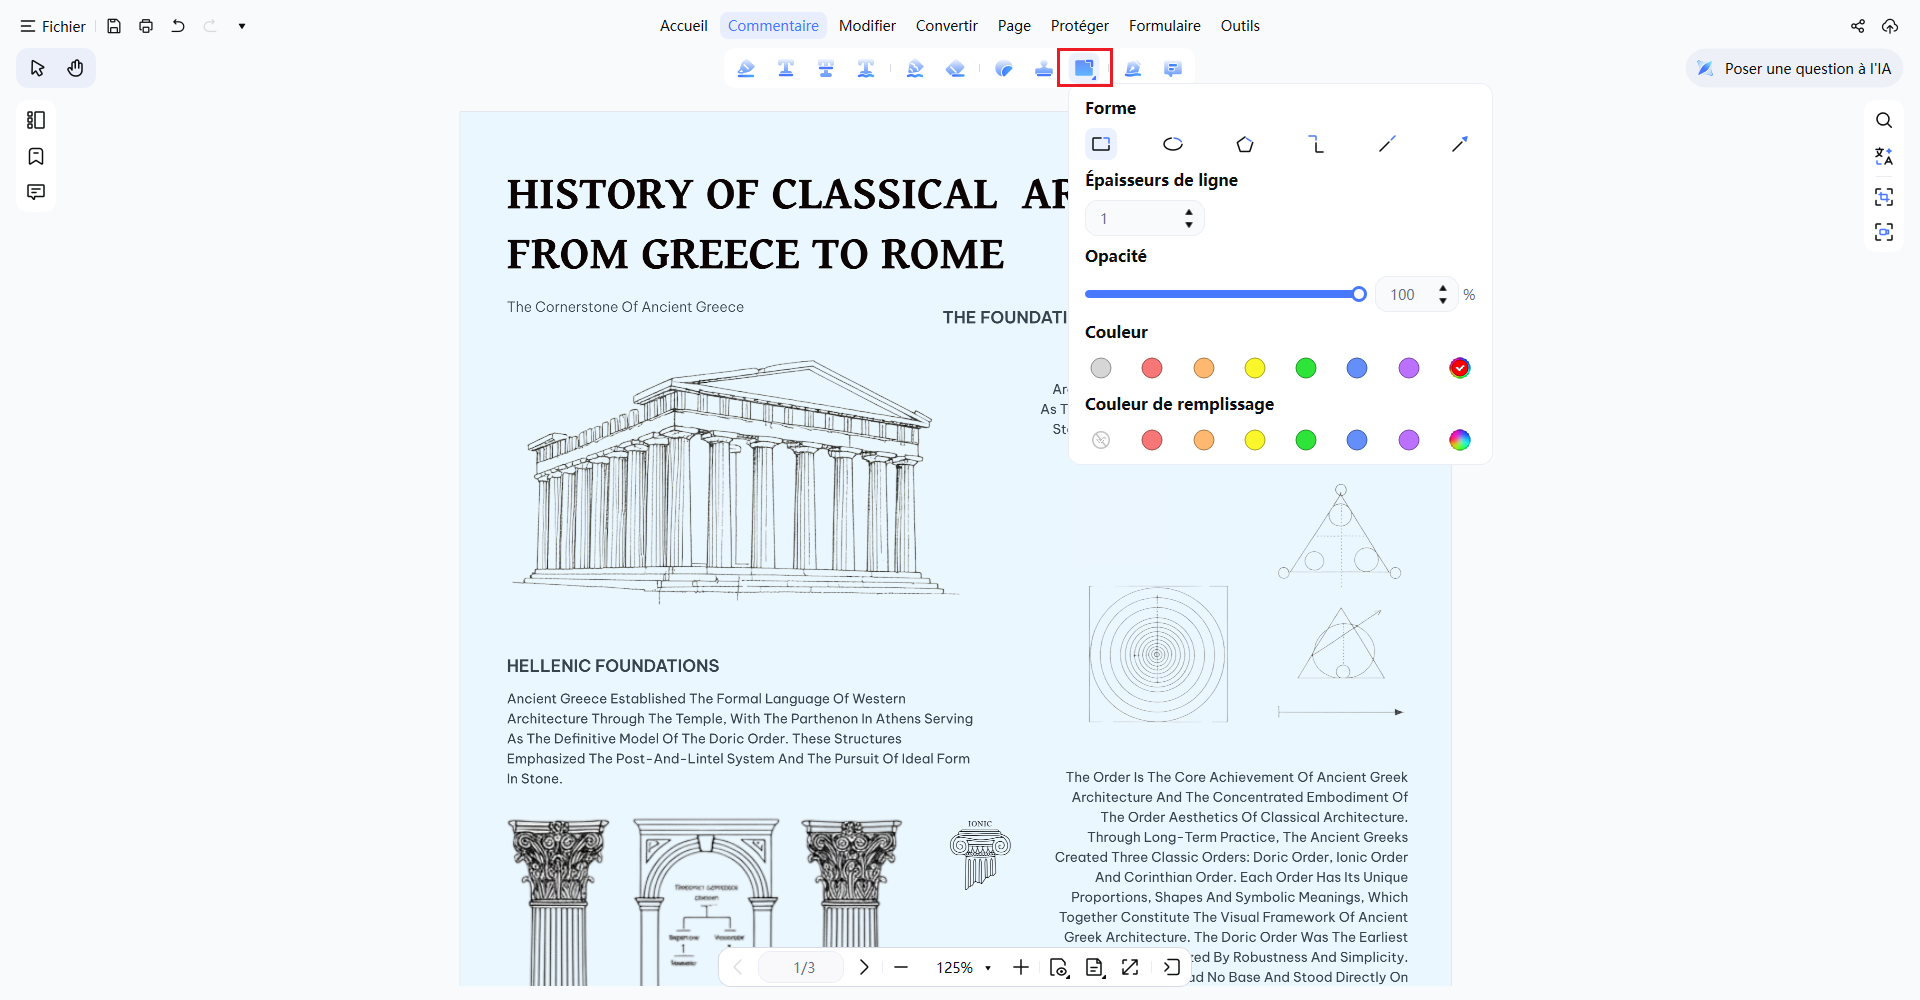Activate the hand pan tool

pos(75,68)
